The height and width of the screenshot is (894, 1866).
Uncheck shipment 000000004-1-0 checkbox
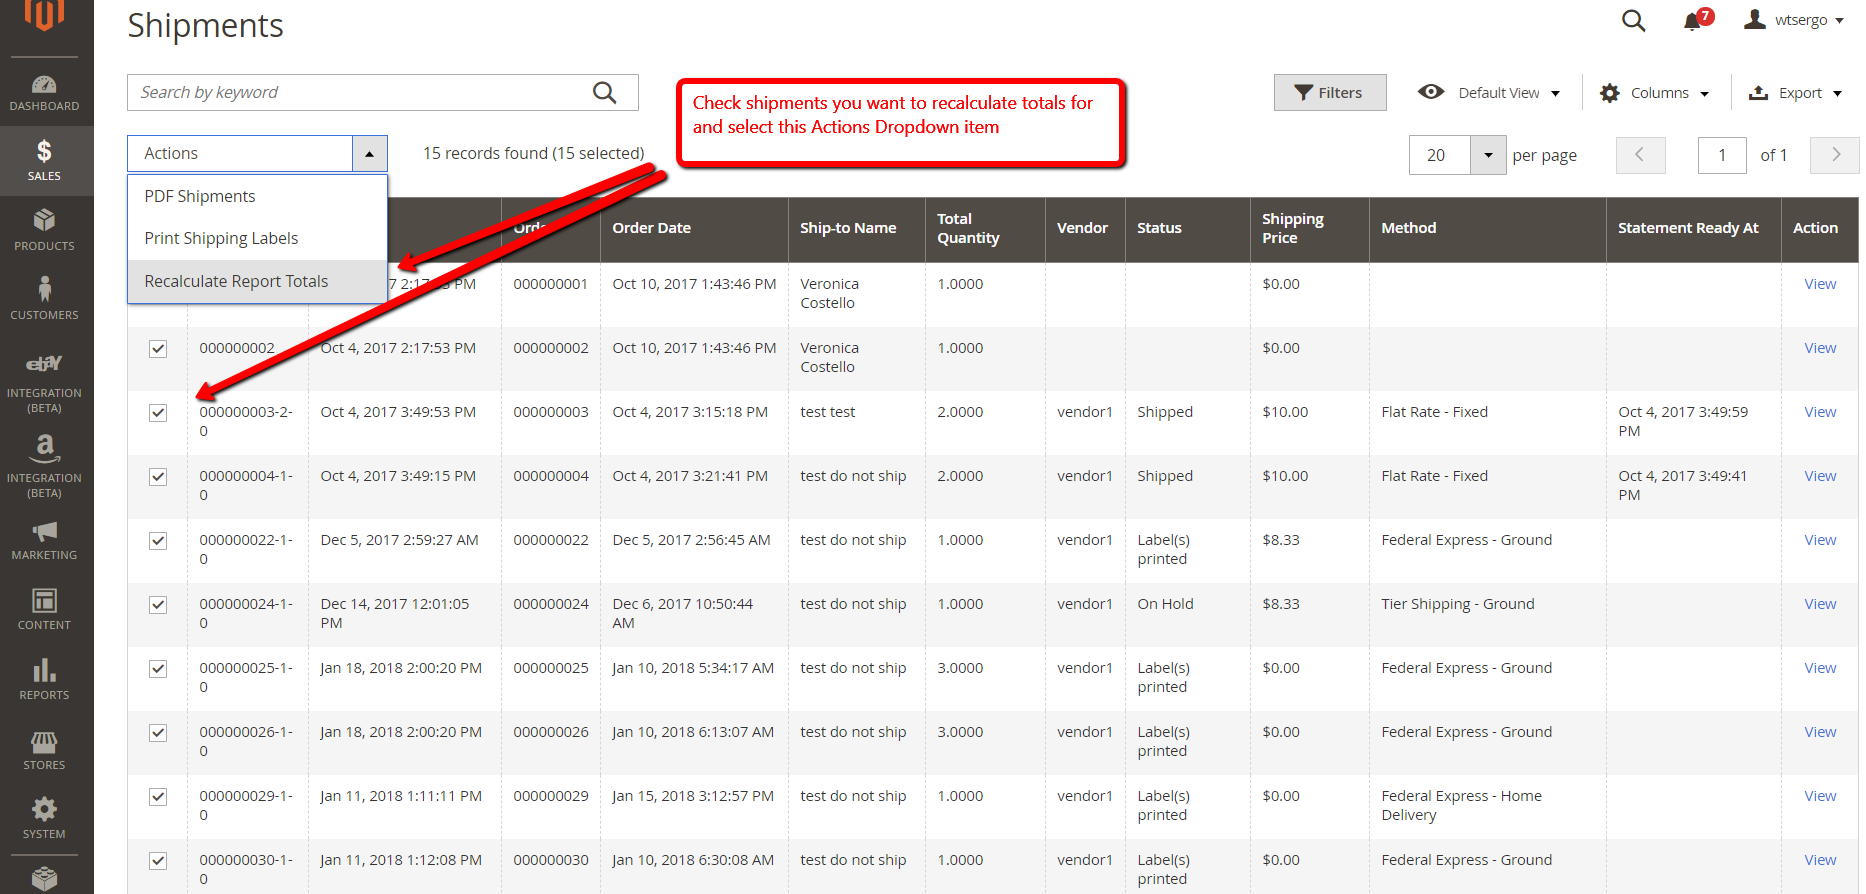click(158, 477)
